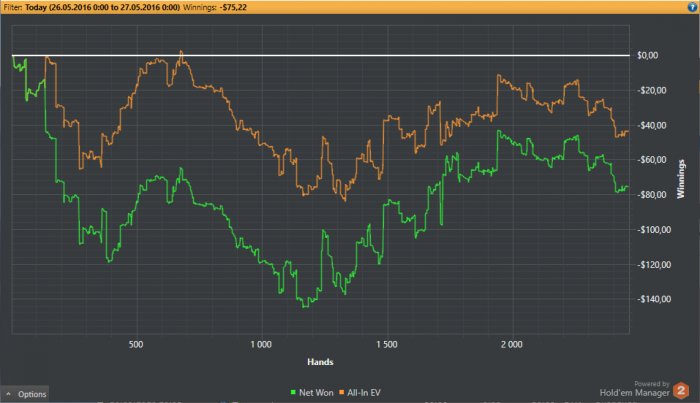700x403 pixels.
Task: Click the Filter: label in header
Action: click(12, 7)
